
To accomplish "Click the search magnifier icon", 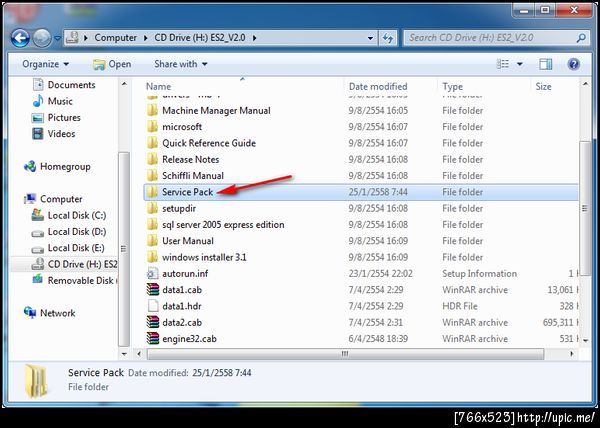I will (x=581, y=38).
